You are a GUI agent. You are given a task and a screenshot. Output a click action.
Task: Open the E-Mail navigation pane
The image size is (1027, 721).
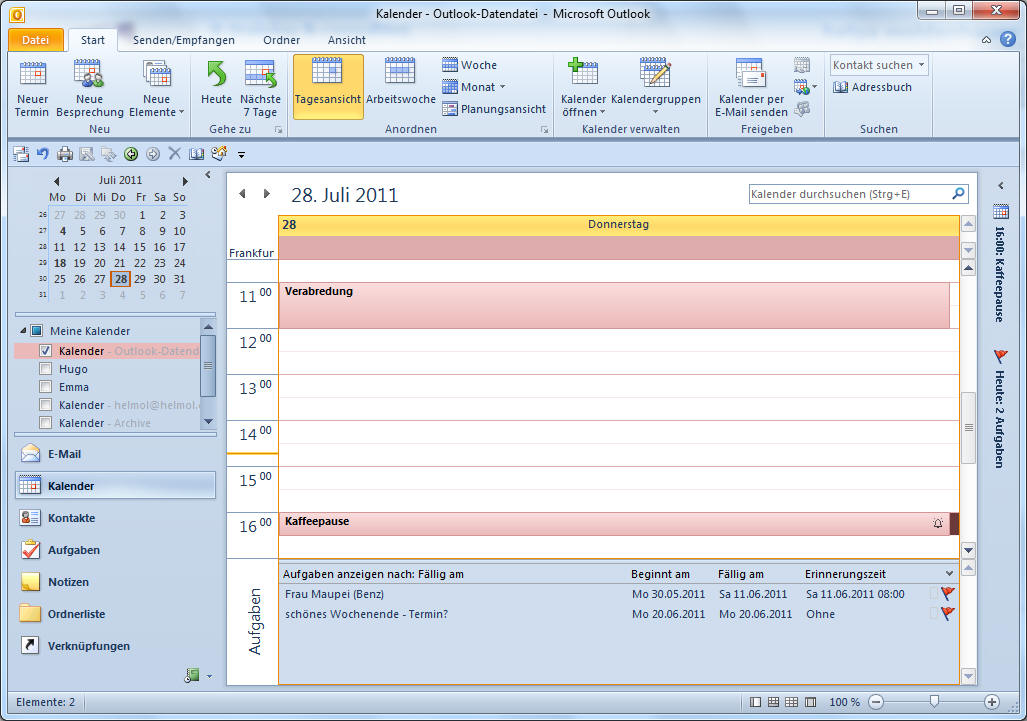click(x=115, y=454)
